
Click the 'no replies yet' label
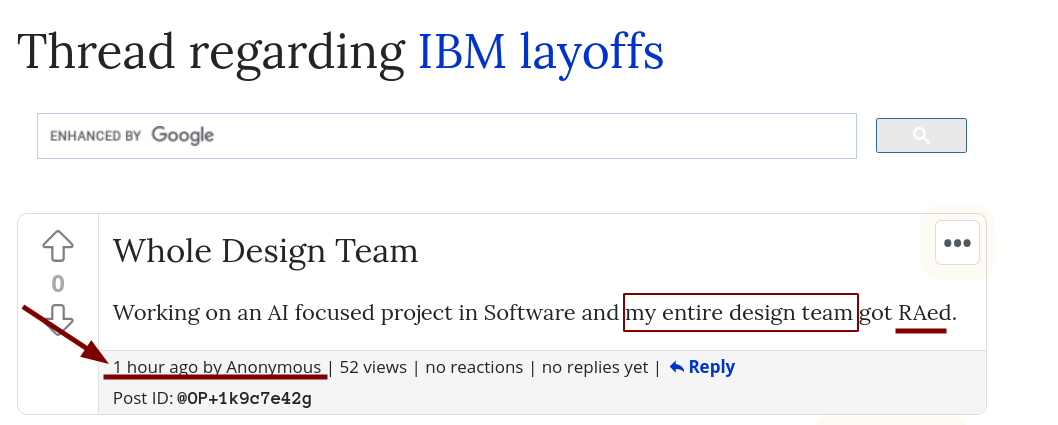point(595,367)
